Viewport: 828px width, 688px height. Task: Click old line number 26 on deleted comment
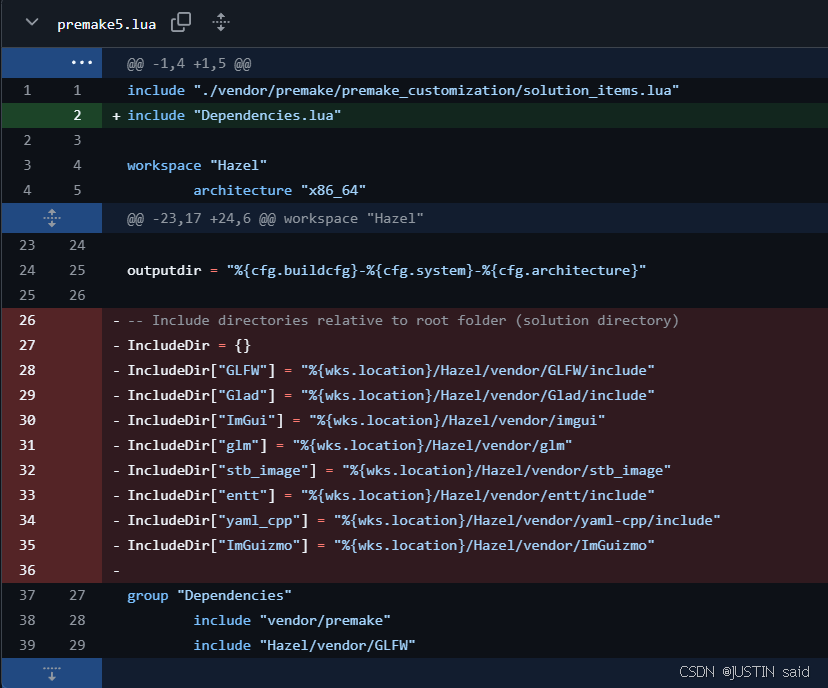tap(27, 320)
